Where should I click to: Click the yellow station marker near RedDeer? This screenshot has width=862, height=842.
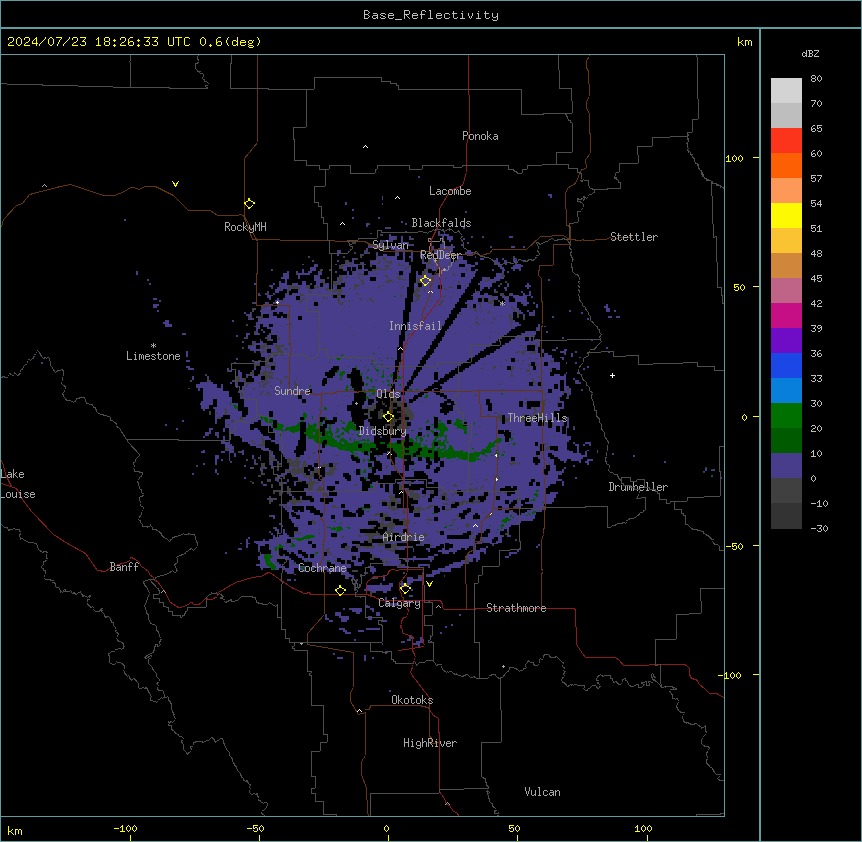coord(425,281)
